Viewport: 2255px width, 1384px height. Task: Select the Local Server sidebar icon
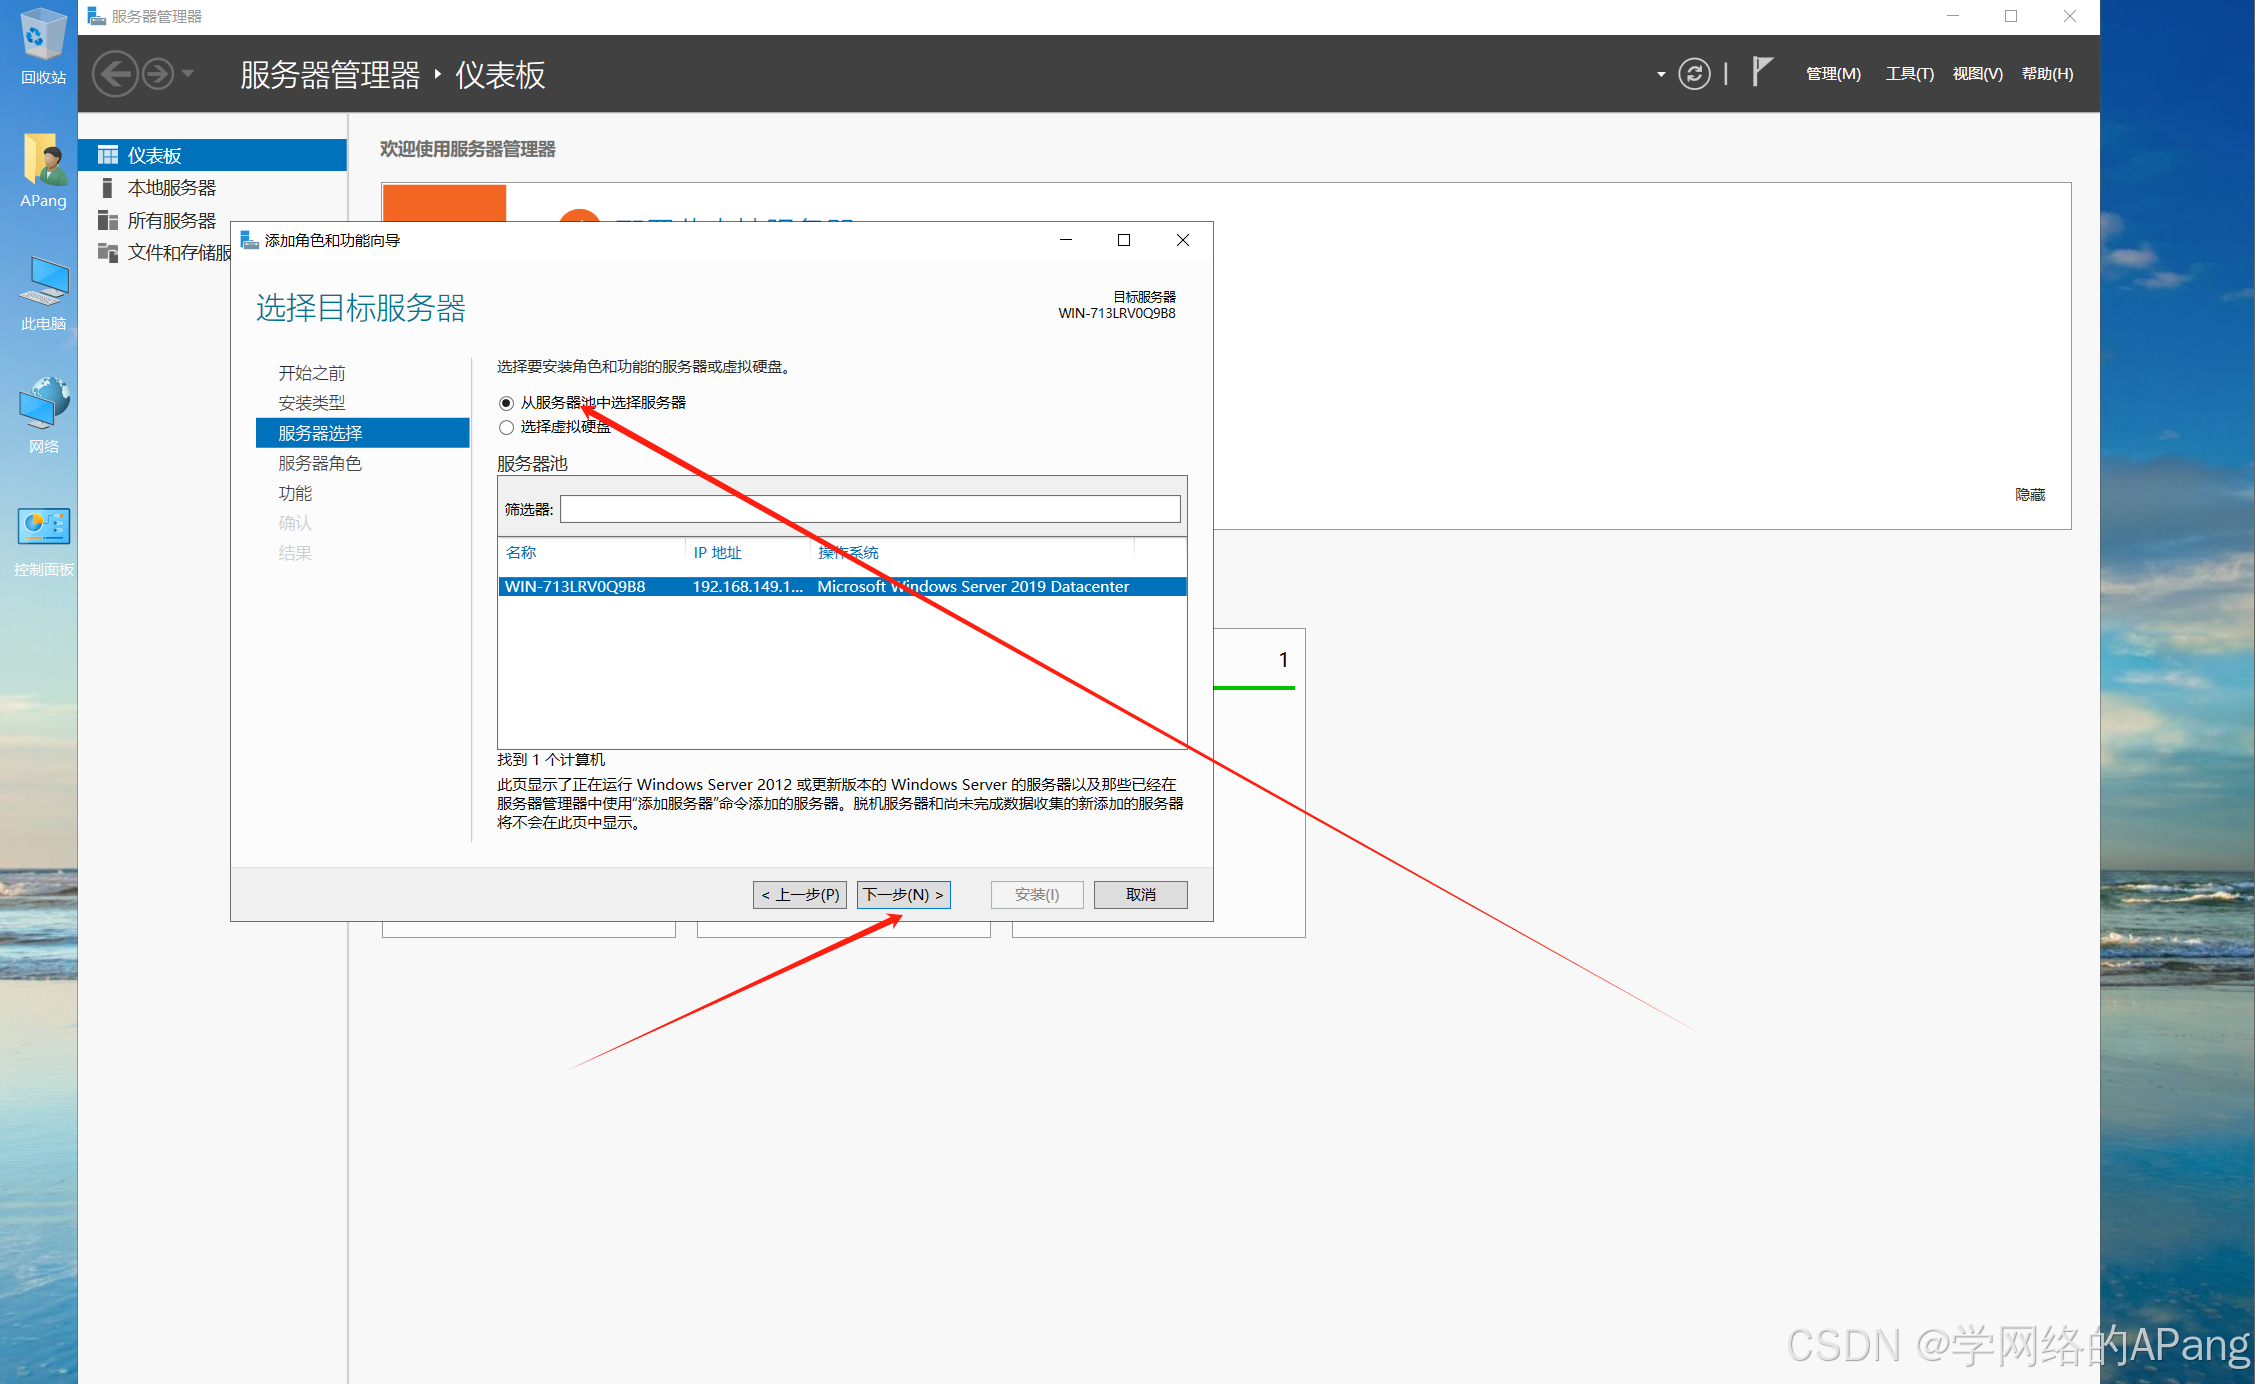coord(108,188)
